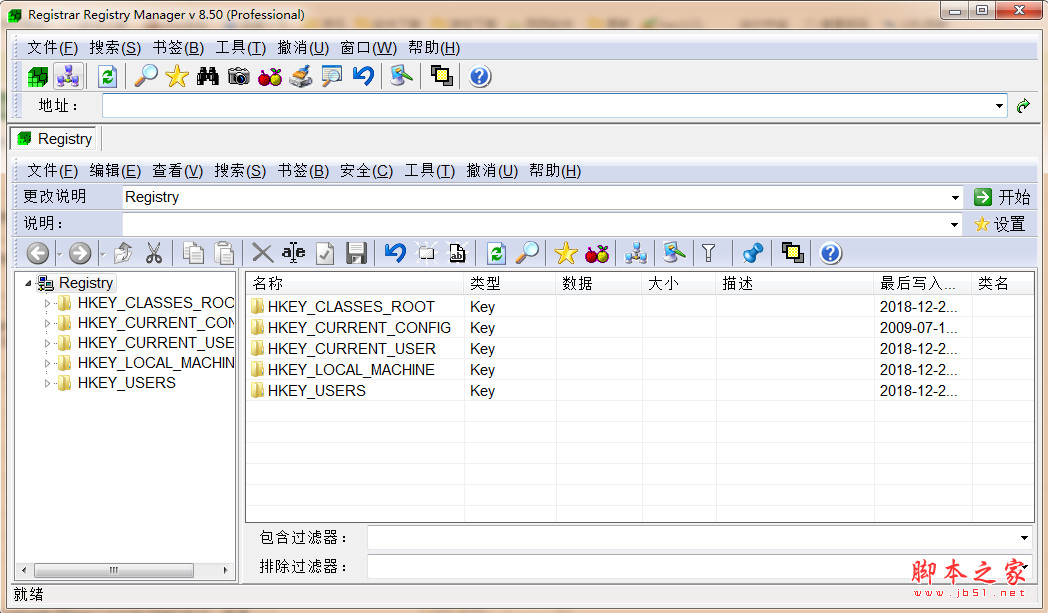The image size is (1048, 613).
Task: Open the back button history dropdown arrow
Action: (x=59, y=255)
